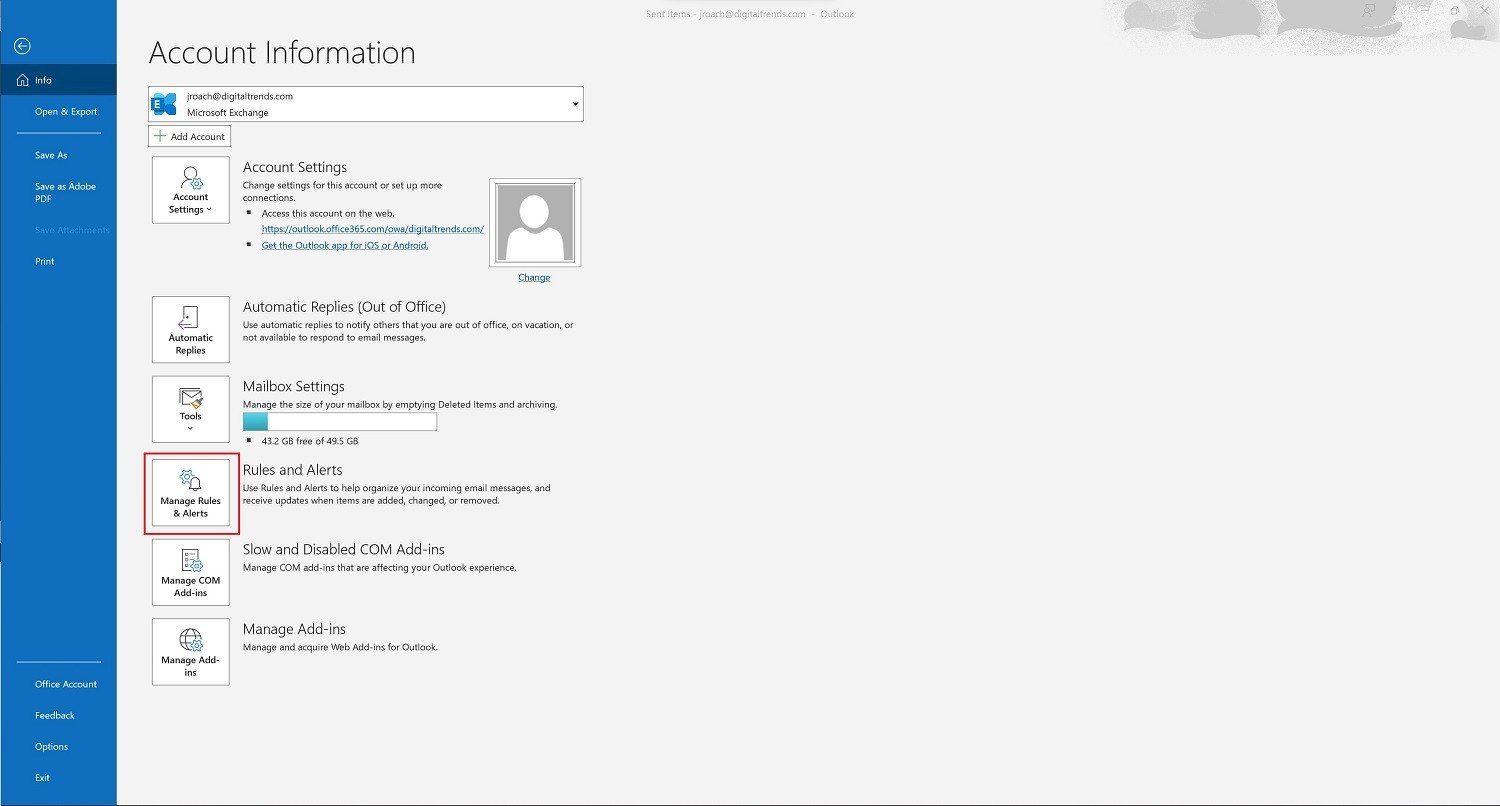Viewport: 1500px width, 806px height.
Task: Click the Add Account button
Action: [x=190, y=136]
